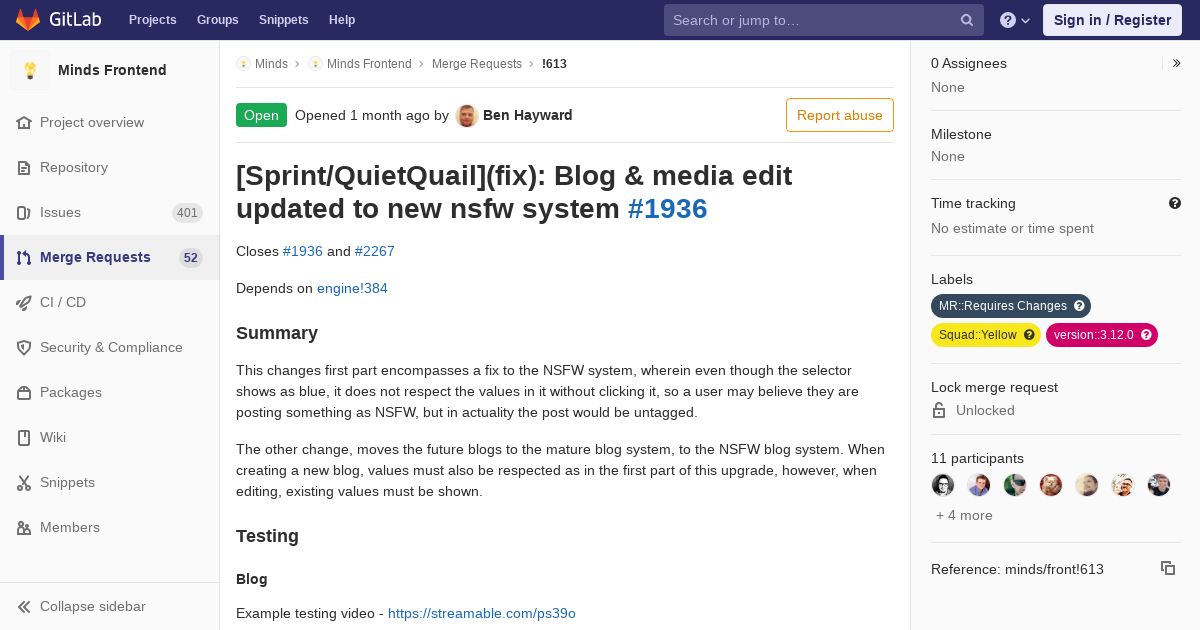Click the first participant avatar
This screenshot has width=1200, height=630.
click(943, 485)
